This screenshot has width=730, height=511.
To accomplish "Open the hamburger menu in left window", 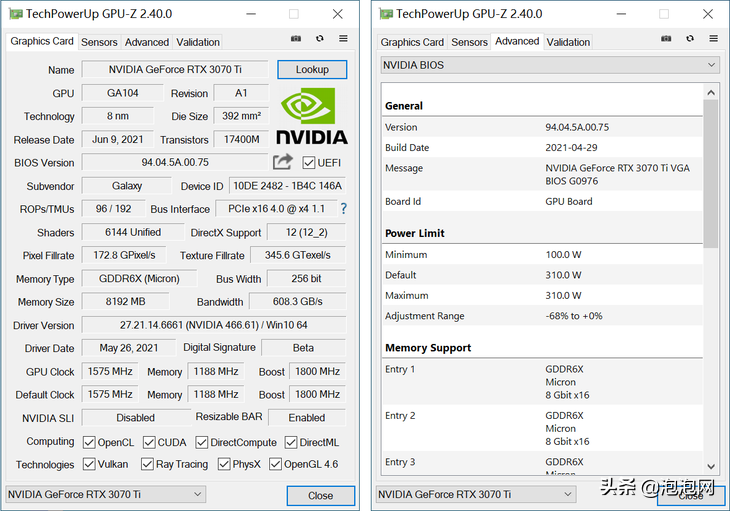I will tap(343, 39).
